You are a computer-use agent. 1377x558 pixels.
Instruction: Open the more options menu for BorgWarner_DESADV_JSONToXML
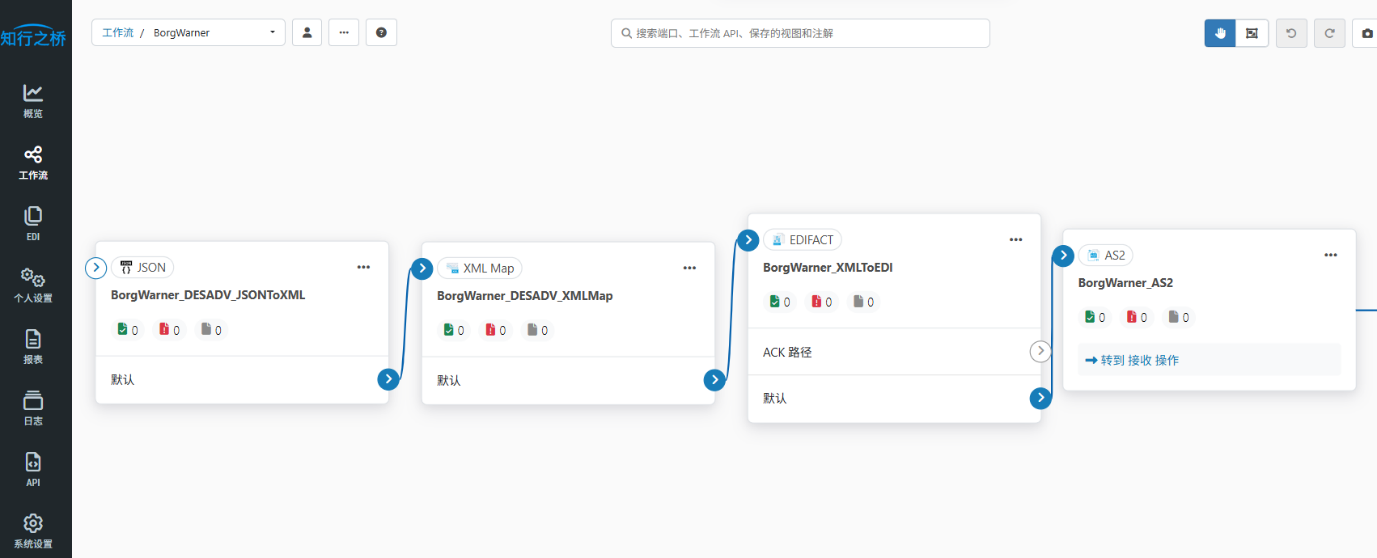coord(364,267)
